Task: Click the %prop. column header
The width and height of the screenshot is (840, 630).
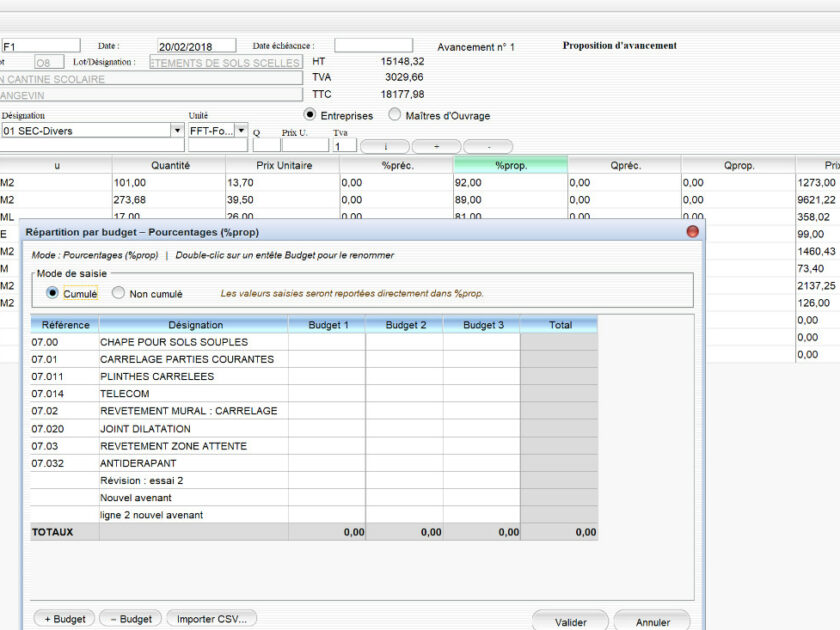Action: click(511, 165)
